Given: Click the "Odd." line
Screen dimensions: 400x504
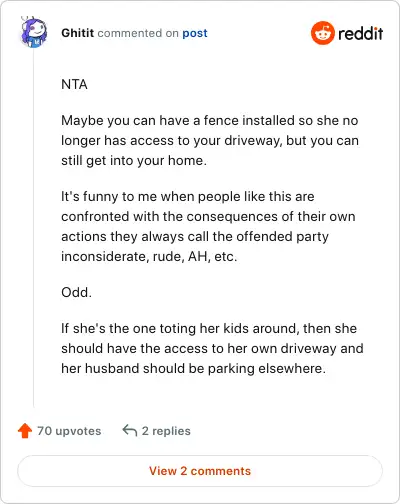Looking at the screenshot, I should (76, 292).
